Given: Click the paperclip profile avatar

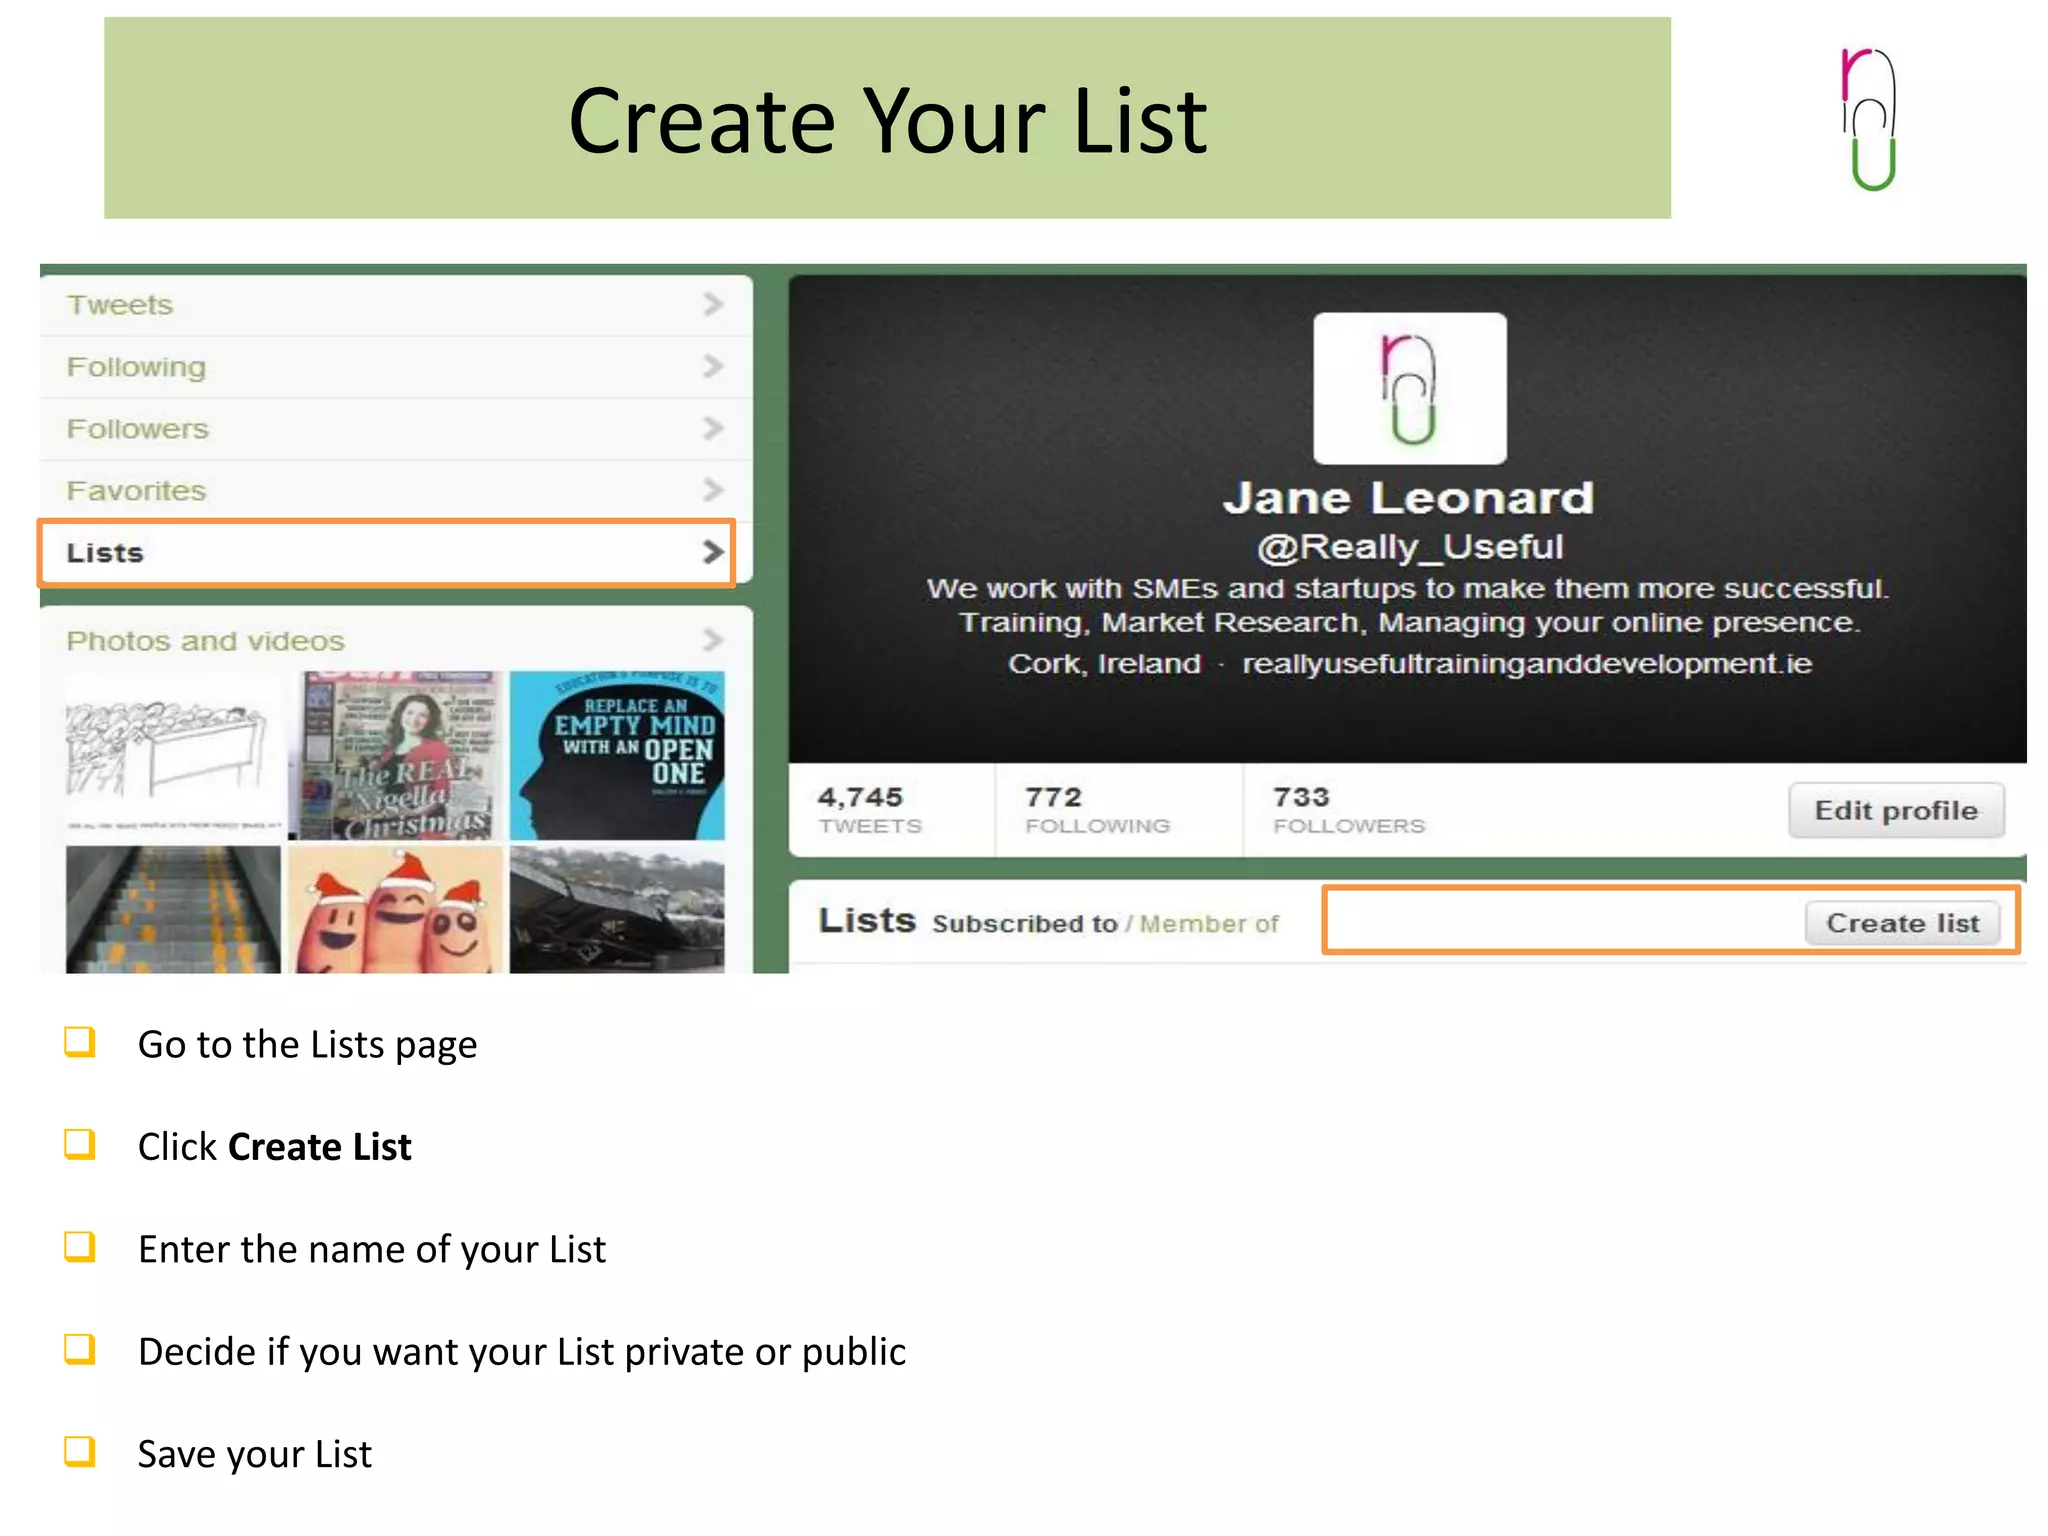Looking at the screenshot, I should tap(1410, 389).
